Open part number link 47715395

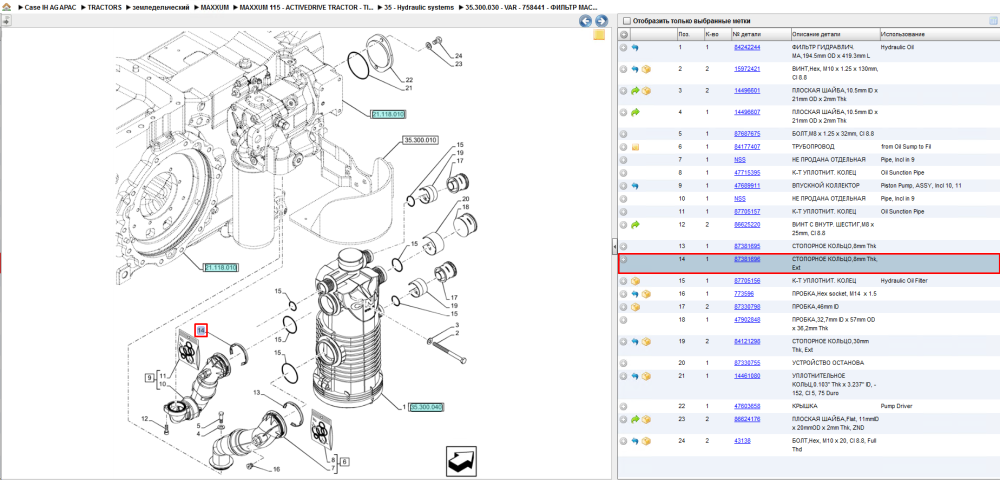747,173
